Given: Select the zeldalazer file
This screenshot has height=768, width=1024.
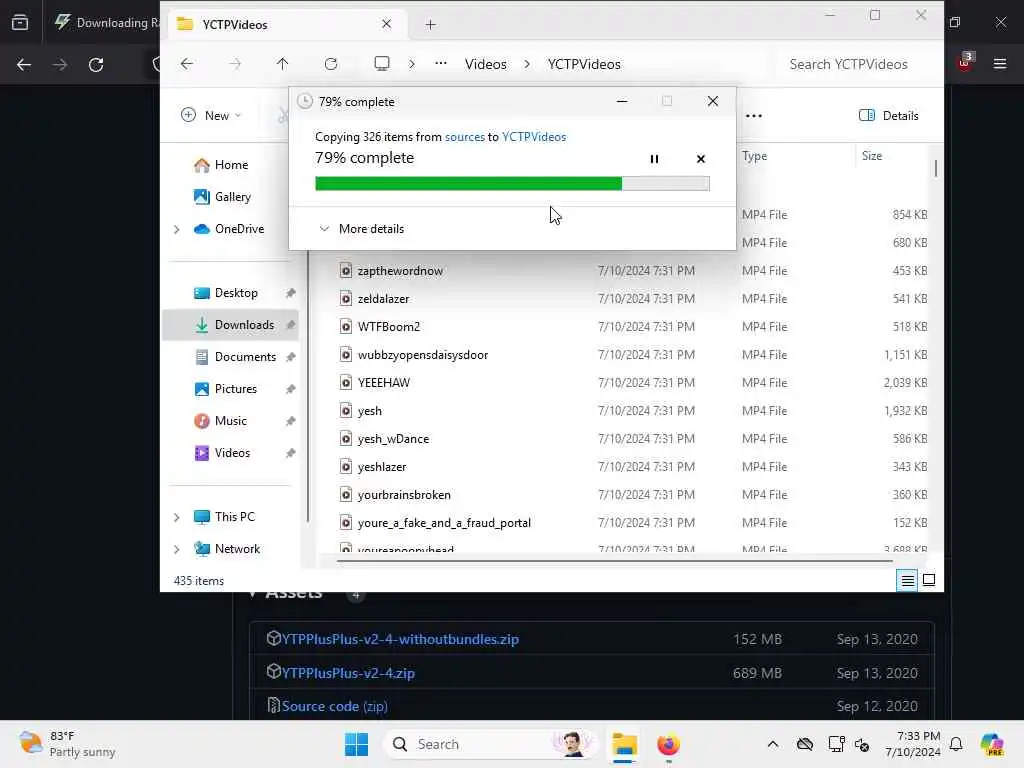Looking at the screenshot, I should pos(383,299).
